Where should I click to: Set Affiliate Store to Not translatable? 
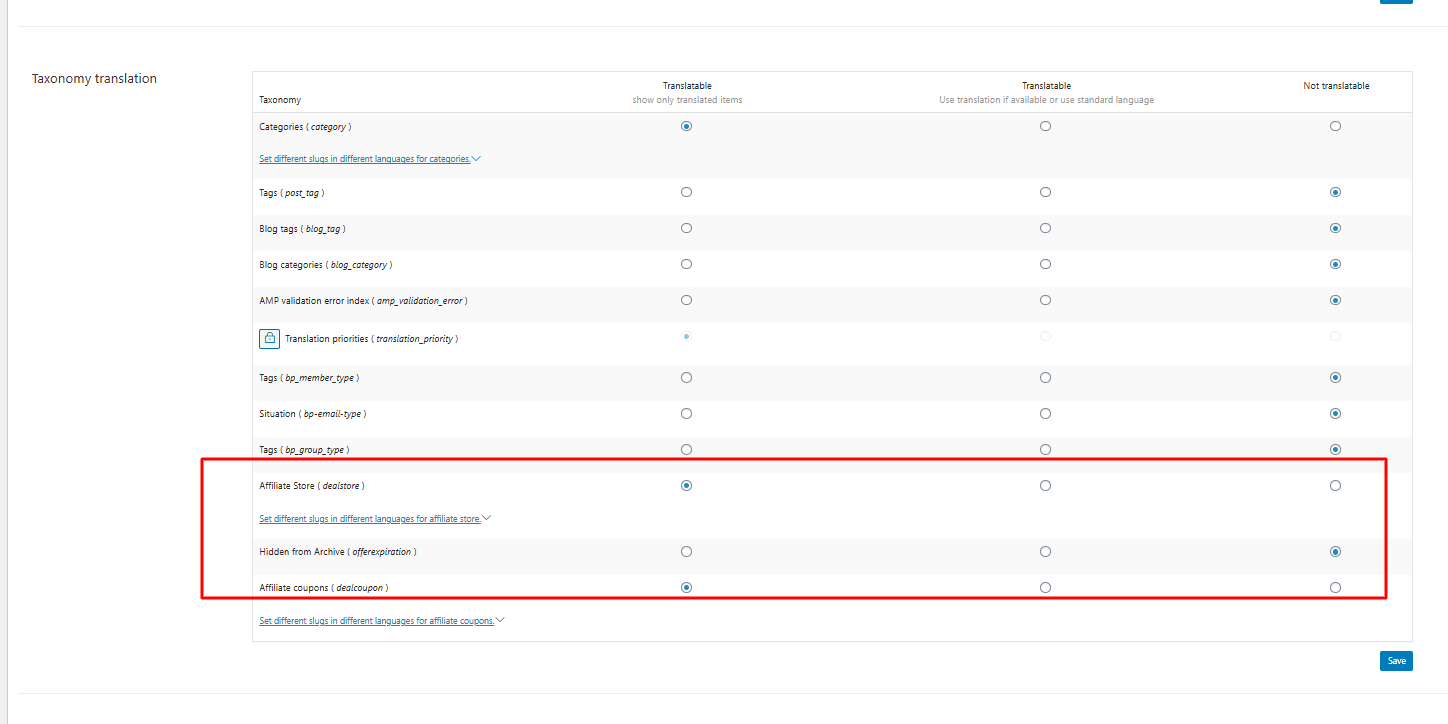(1335, 486)
